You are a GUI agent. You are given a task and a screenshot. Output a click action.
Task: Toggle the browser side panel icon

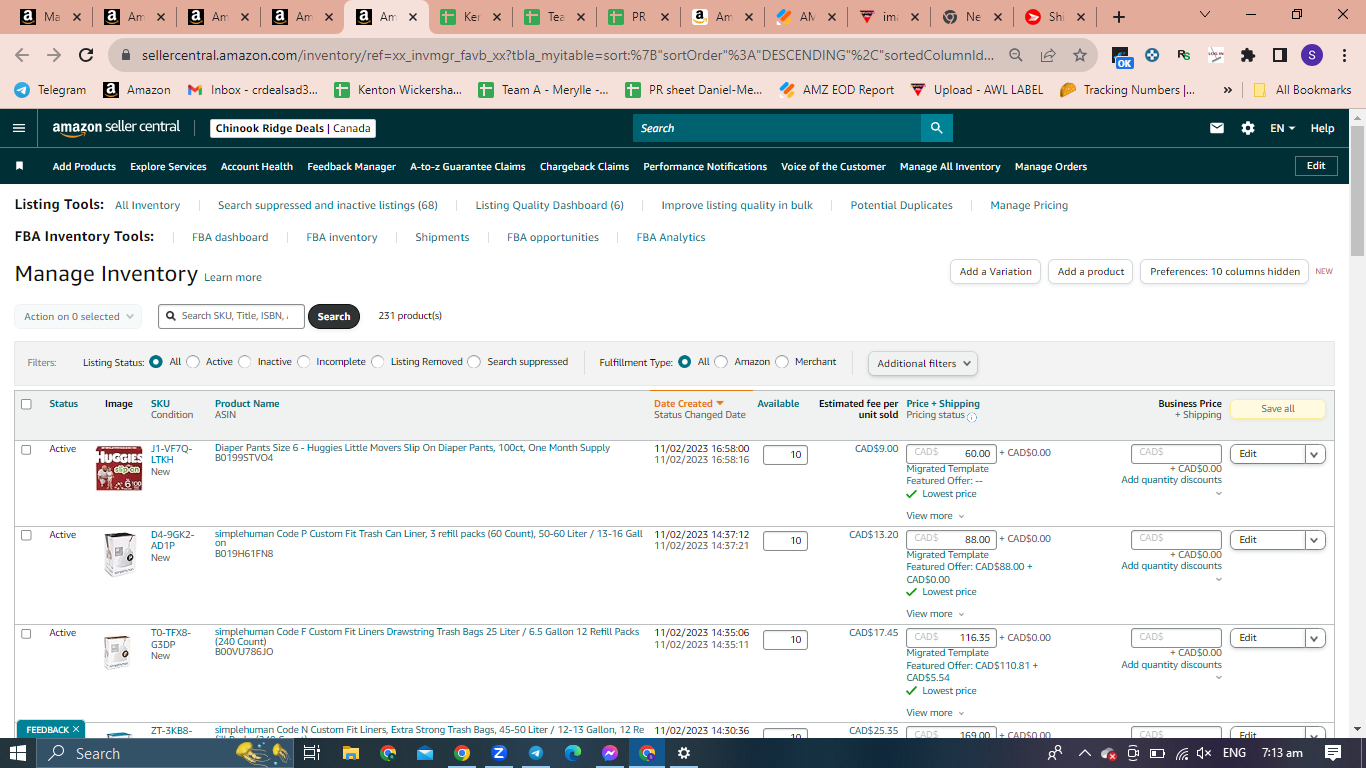1280,56
